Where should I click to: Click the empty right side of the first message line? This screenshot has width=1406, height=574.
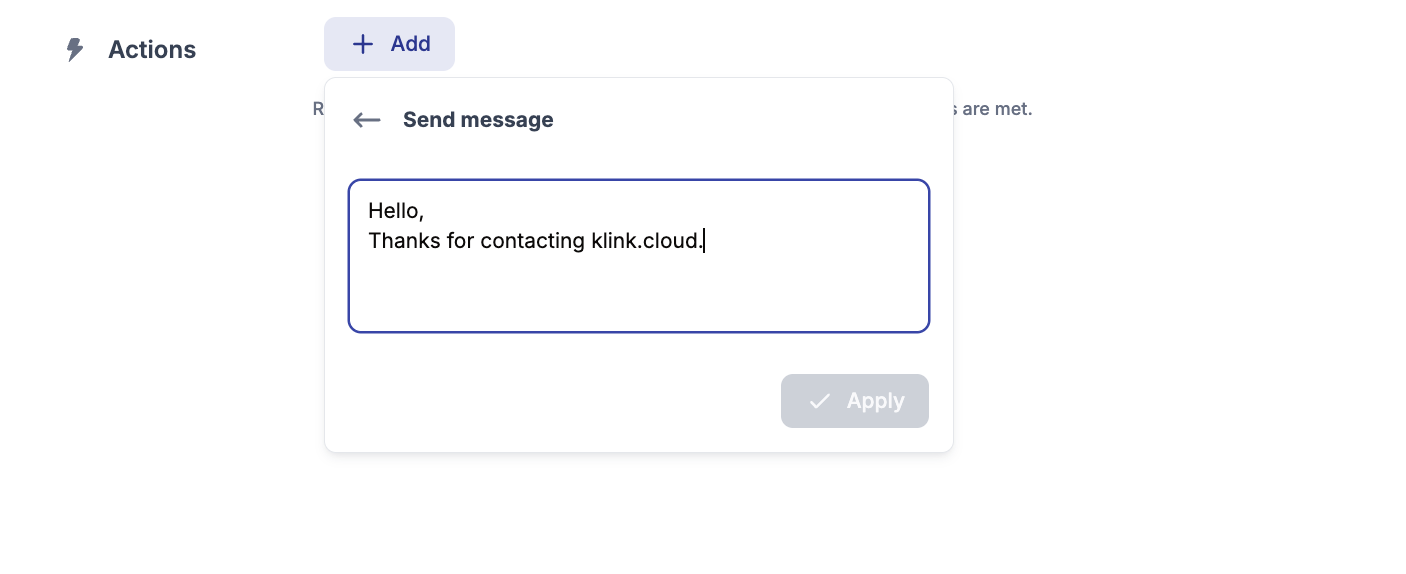700,211
